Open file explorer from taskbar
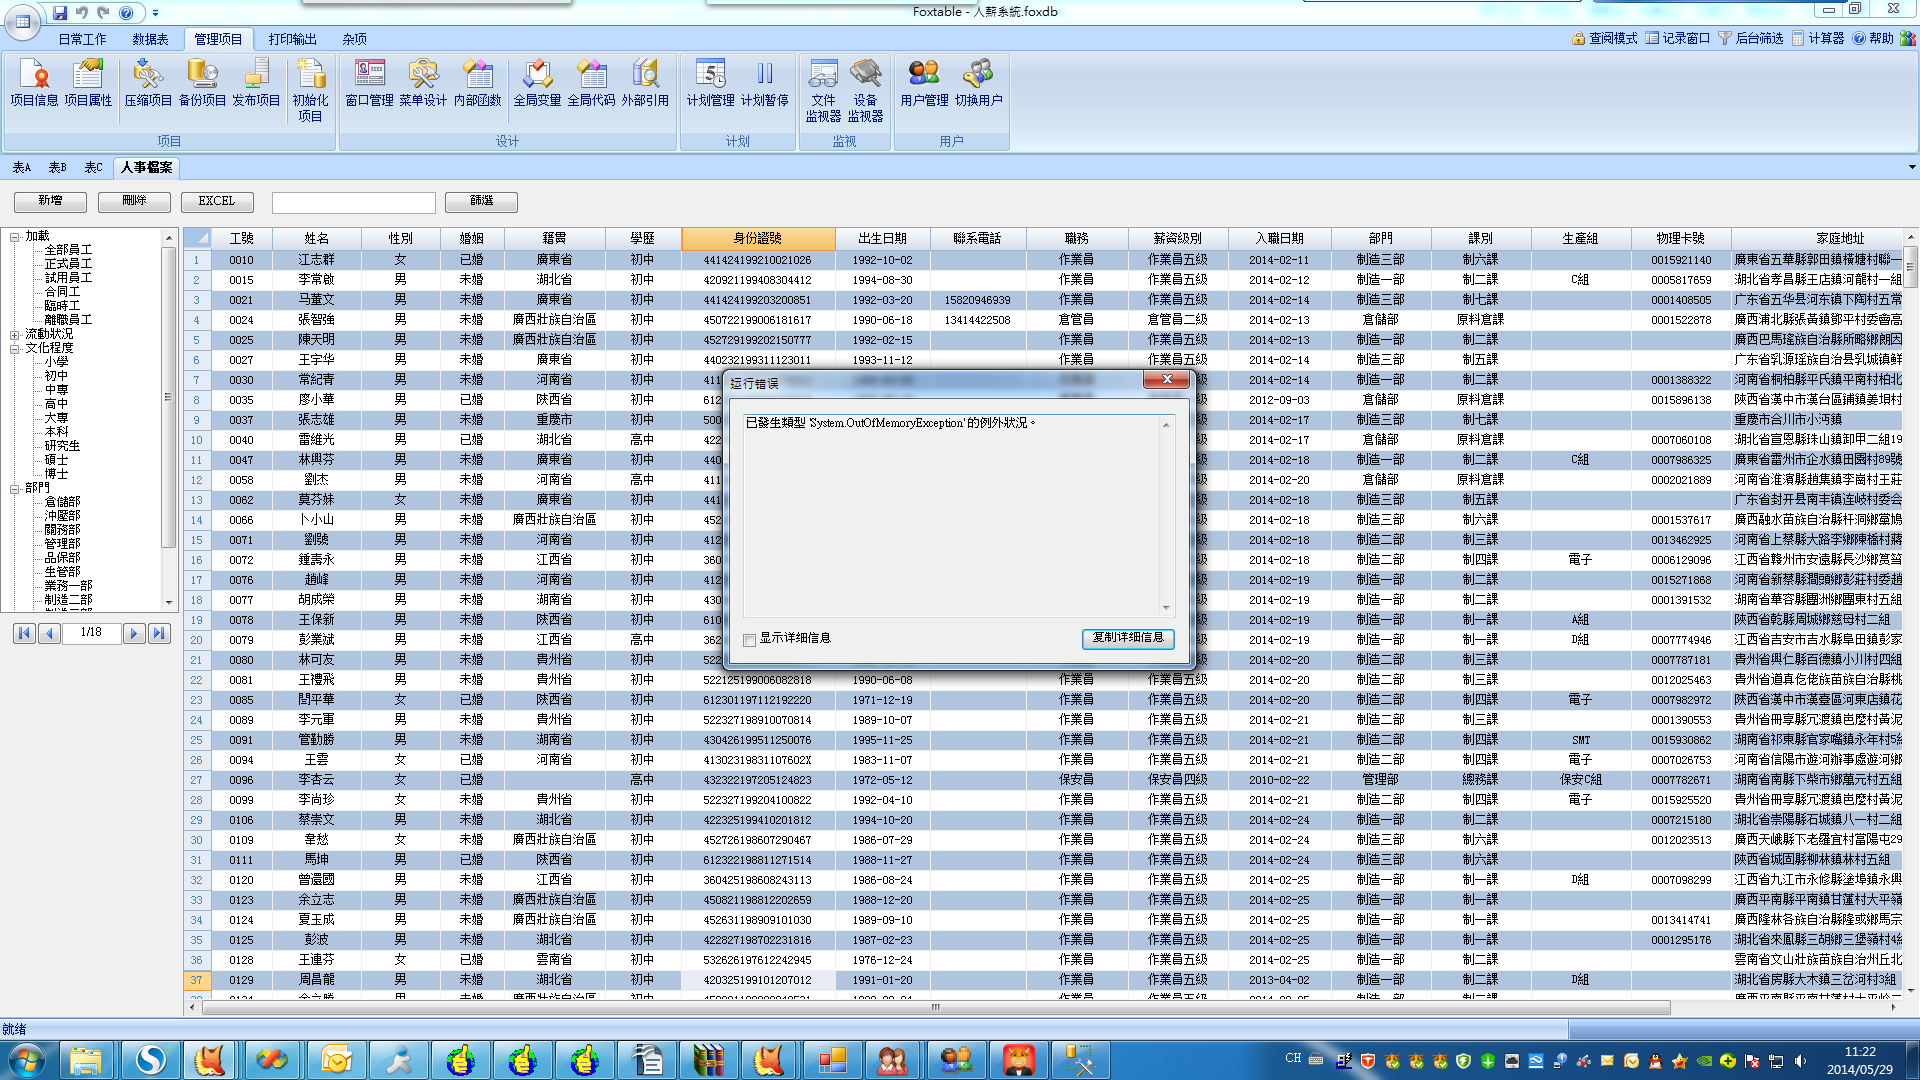1920x1080 pixels. coord(86,1060)
